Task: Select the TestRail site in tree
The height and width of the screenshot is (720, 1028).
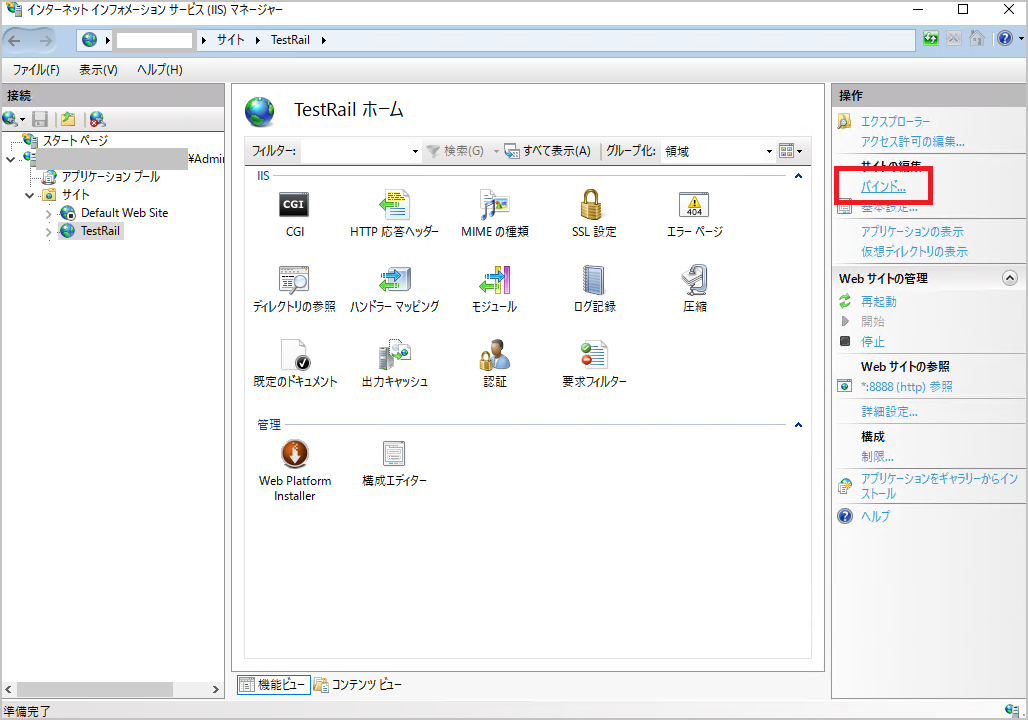Action: [x=100, y=231]
